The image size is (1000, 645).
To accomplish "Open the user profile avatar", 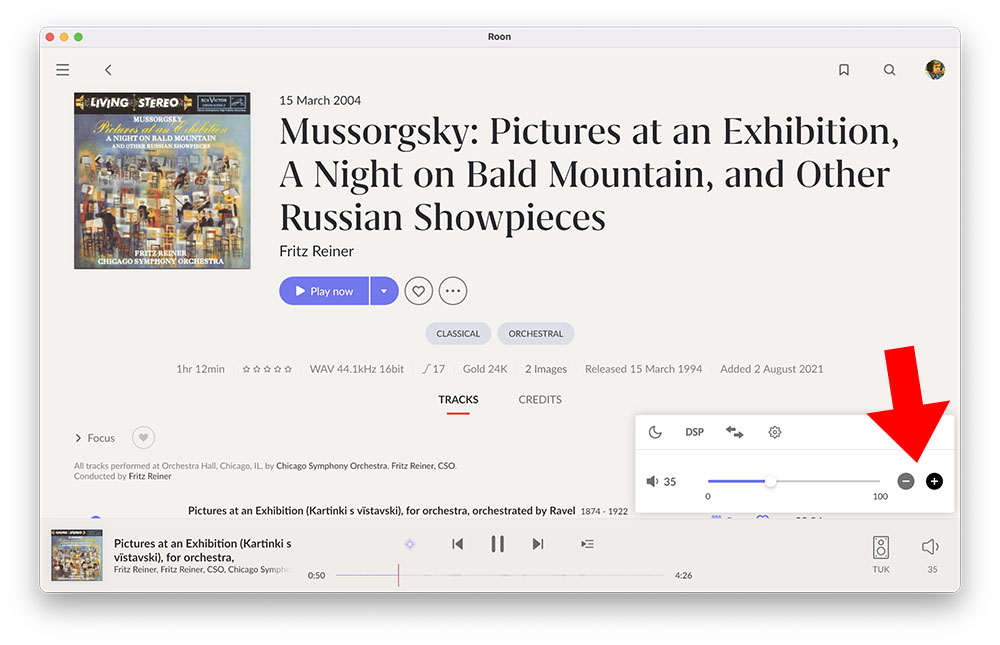I will (935, 70).
